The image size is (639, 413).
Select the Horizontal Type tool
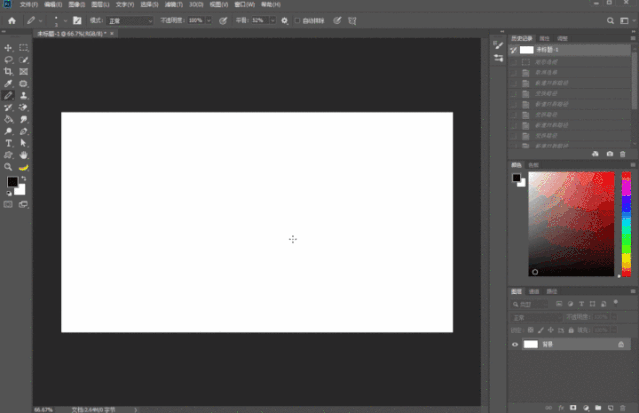click(8, 143)
